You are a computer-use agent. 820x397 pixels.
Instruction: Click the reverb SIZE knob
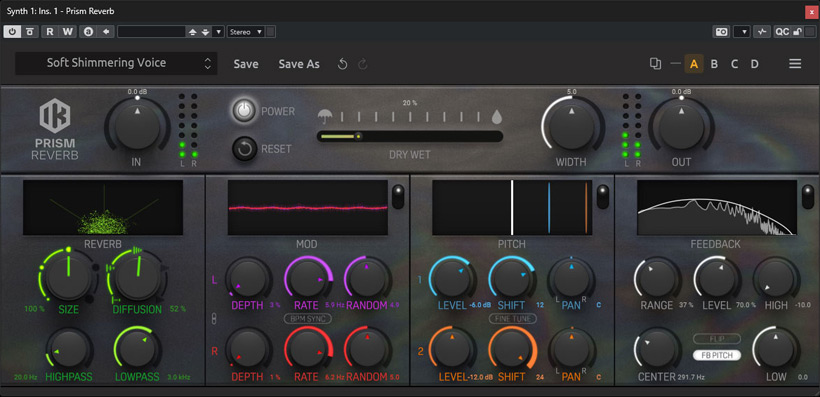click(x=69, y=277)
